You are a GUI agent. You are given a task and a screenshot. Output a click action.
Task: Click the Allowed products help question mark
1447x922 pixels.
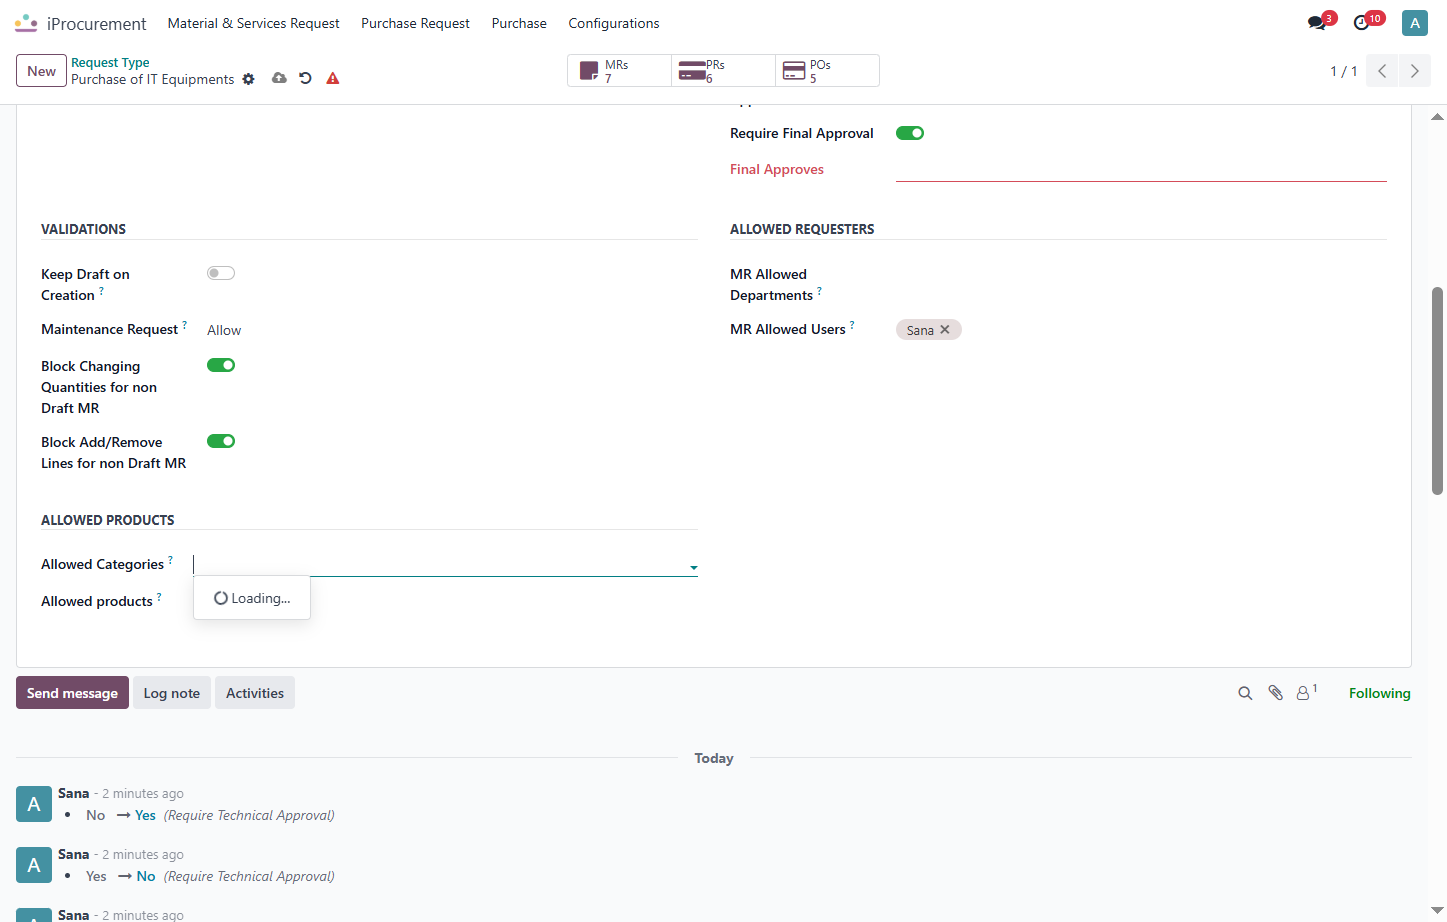(x=159, y=597)
